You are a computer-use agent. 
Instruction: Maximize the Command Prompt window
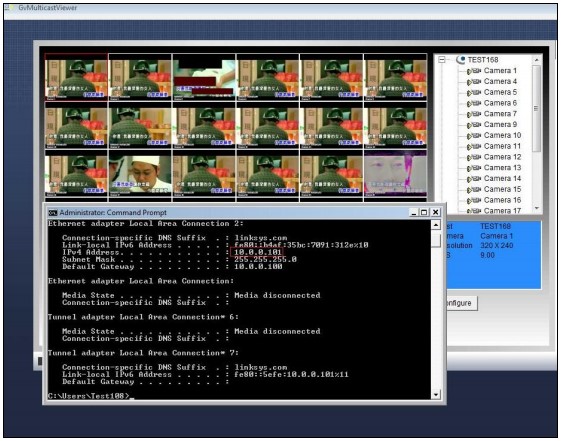click(424, 212)
